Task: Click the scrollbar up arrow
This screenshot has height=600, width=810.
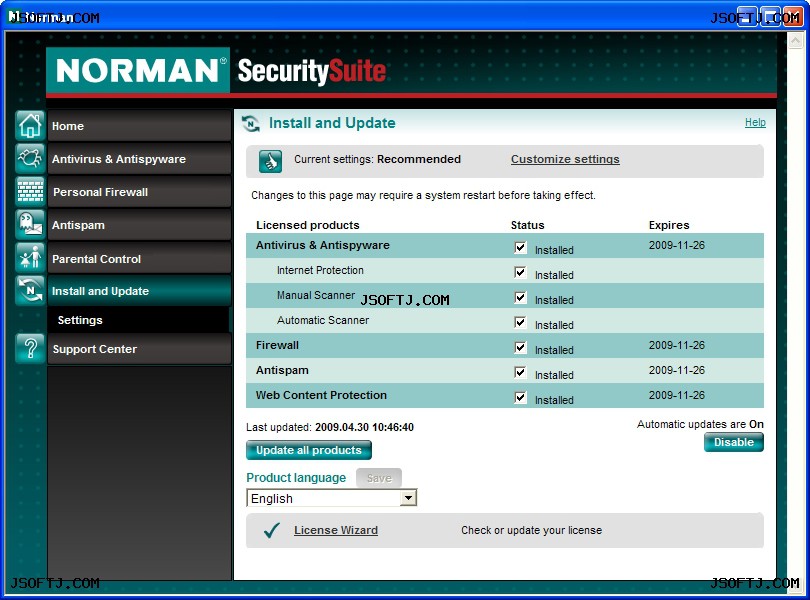Action: 795,40
